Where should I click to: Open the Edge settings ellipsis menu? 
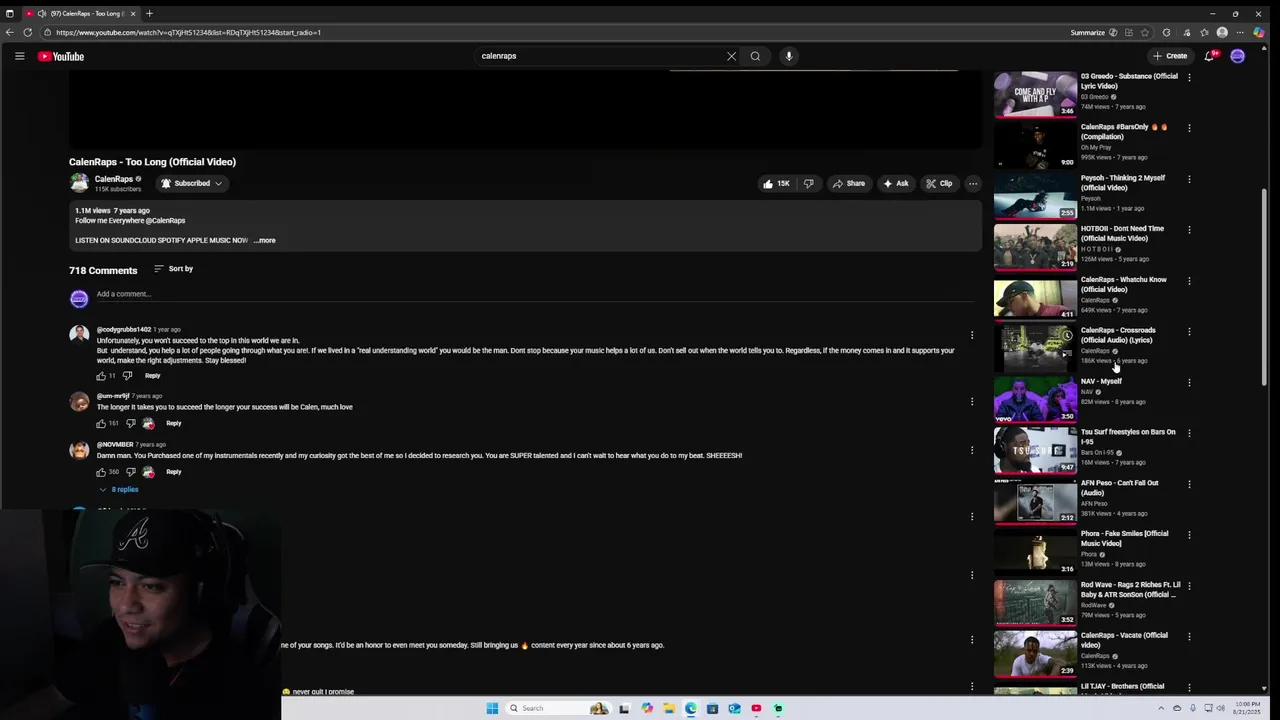pos(1240,32)
